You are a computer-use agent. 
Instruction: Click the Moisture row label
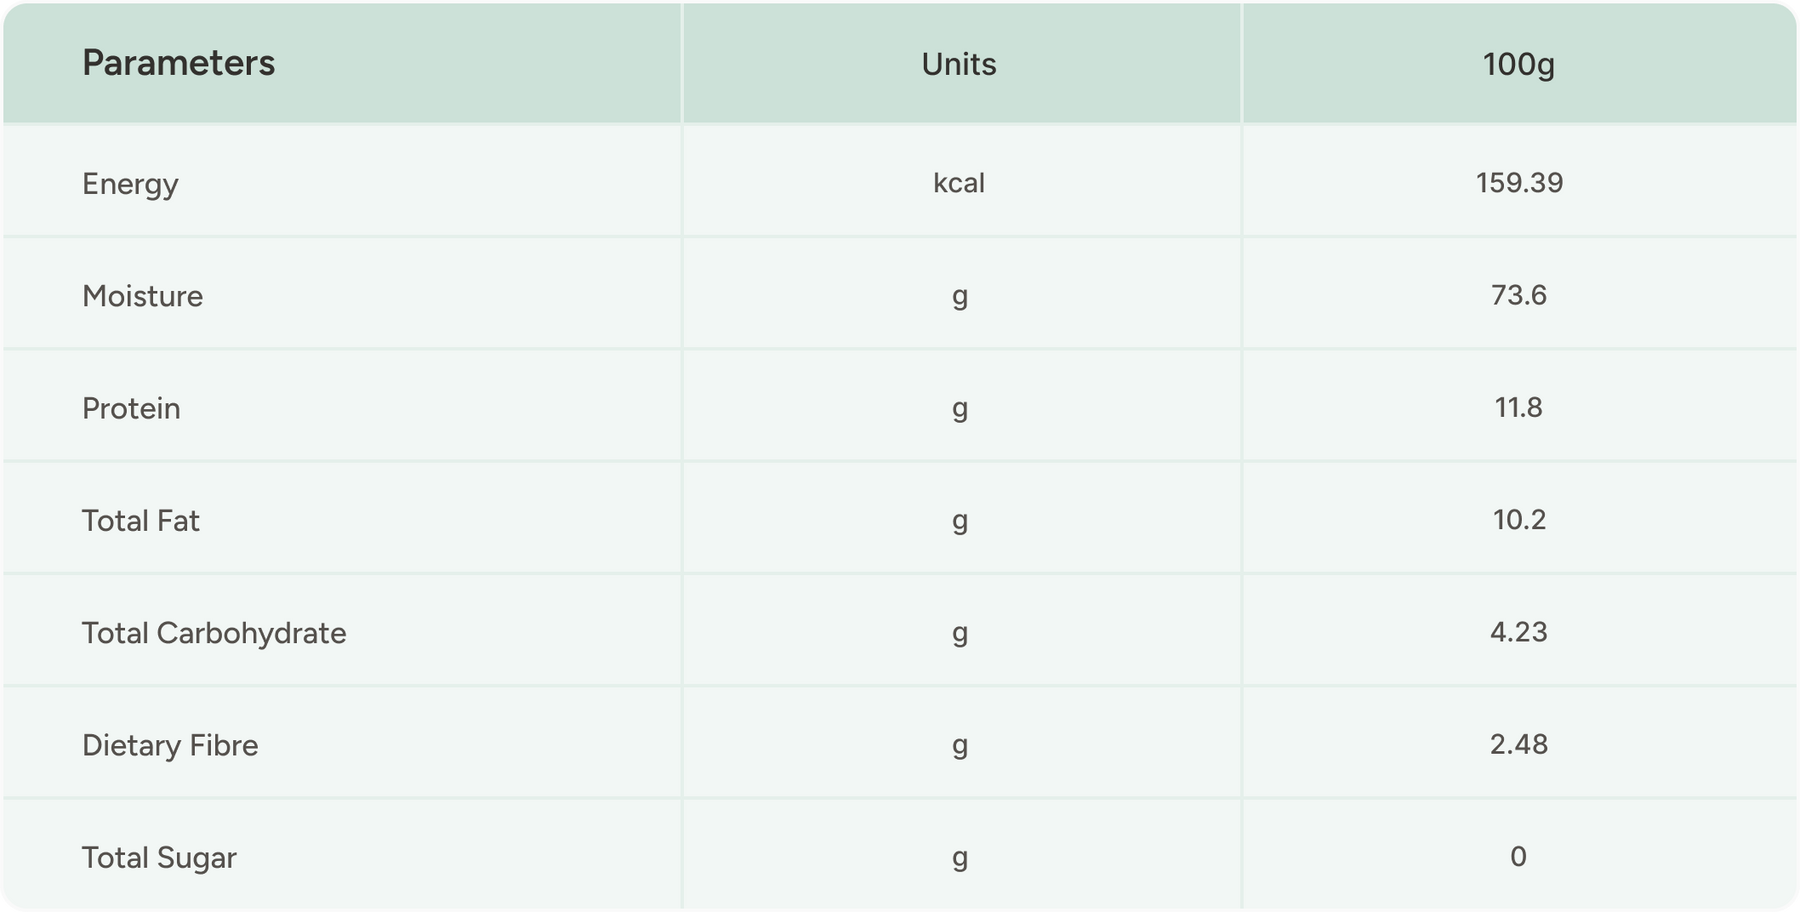[142, 296]
